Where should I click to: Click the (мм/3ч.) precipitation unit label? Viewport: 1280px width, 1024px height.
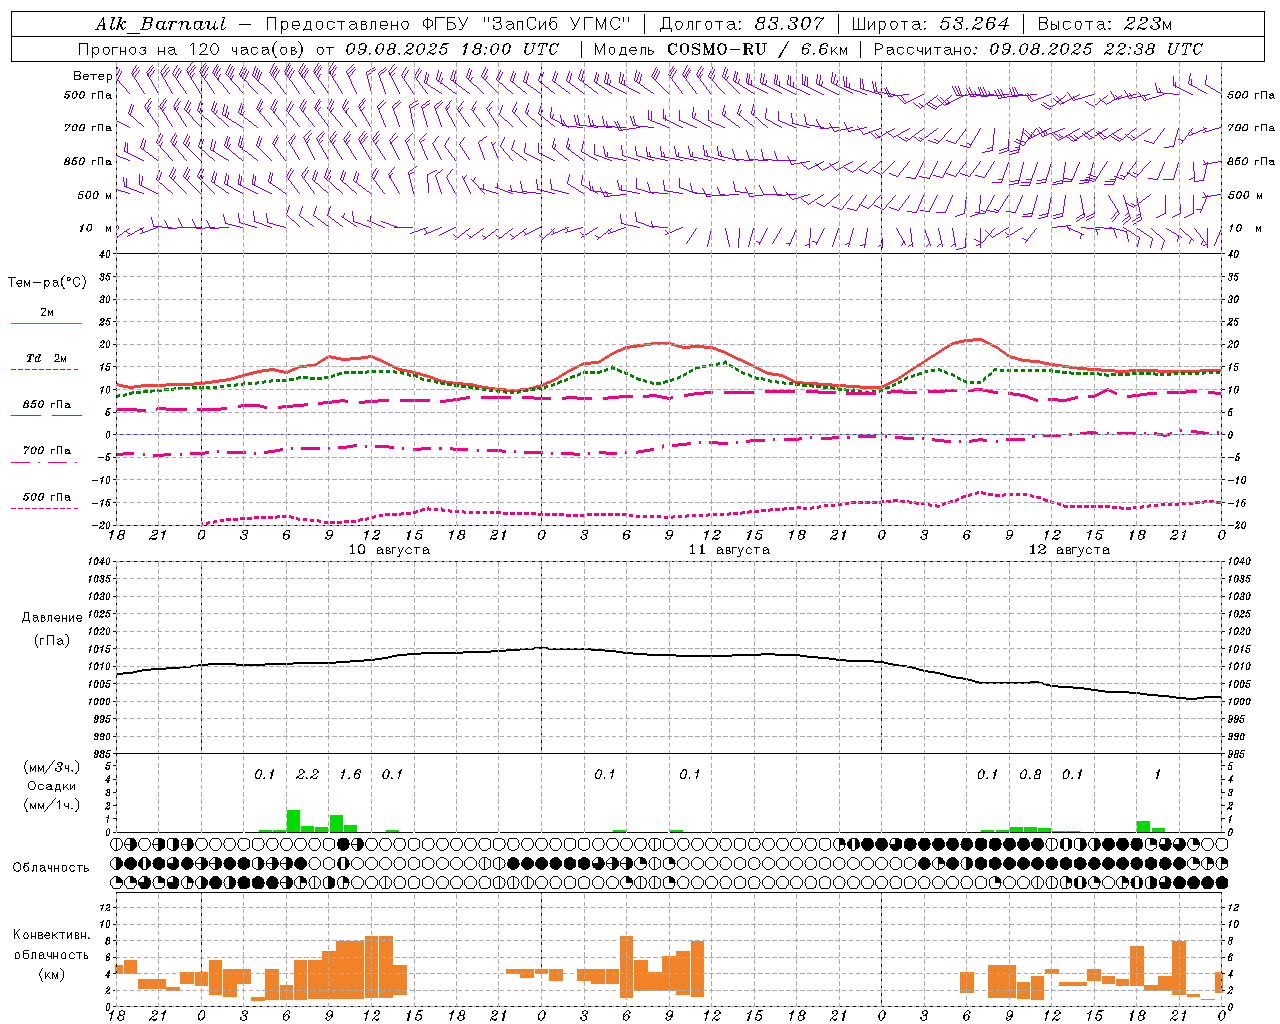[x=51, y=768]
